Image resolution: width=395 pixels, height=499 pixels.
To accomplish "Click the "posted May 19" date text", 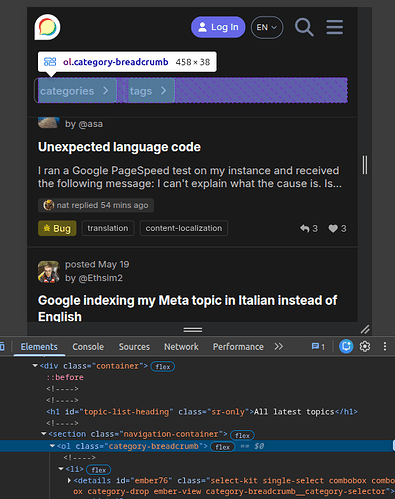I will [97, 264].
